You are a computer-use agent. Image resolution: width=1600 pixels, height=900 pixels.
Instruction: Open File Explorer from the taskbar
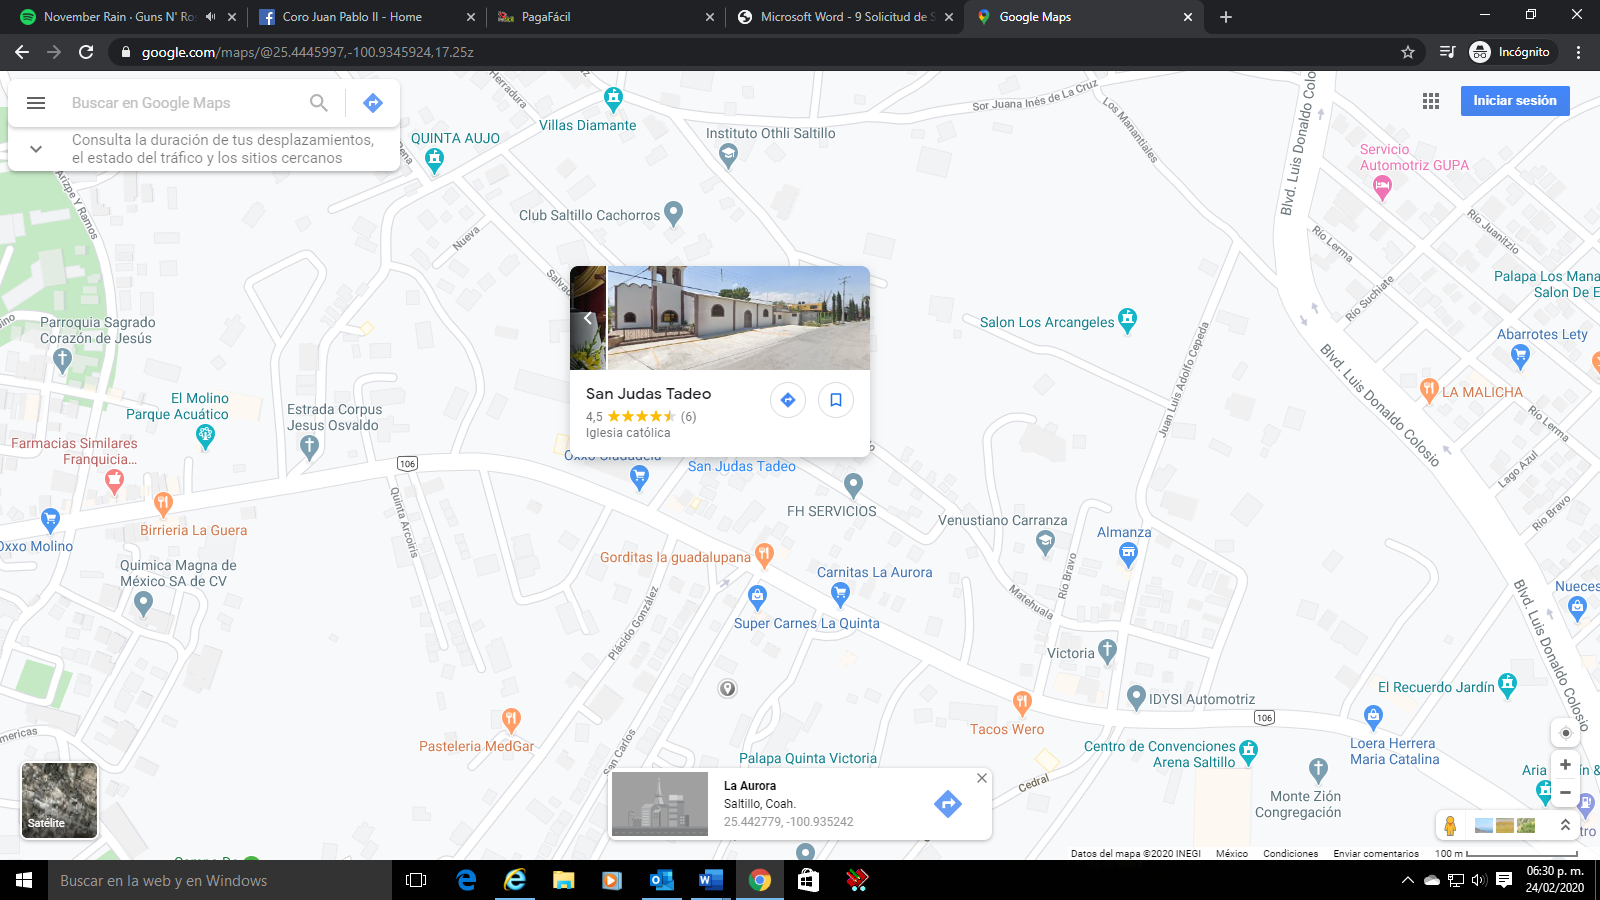(564, 880)
